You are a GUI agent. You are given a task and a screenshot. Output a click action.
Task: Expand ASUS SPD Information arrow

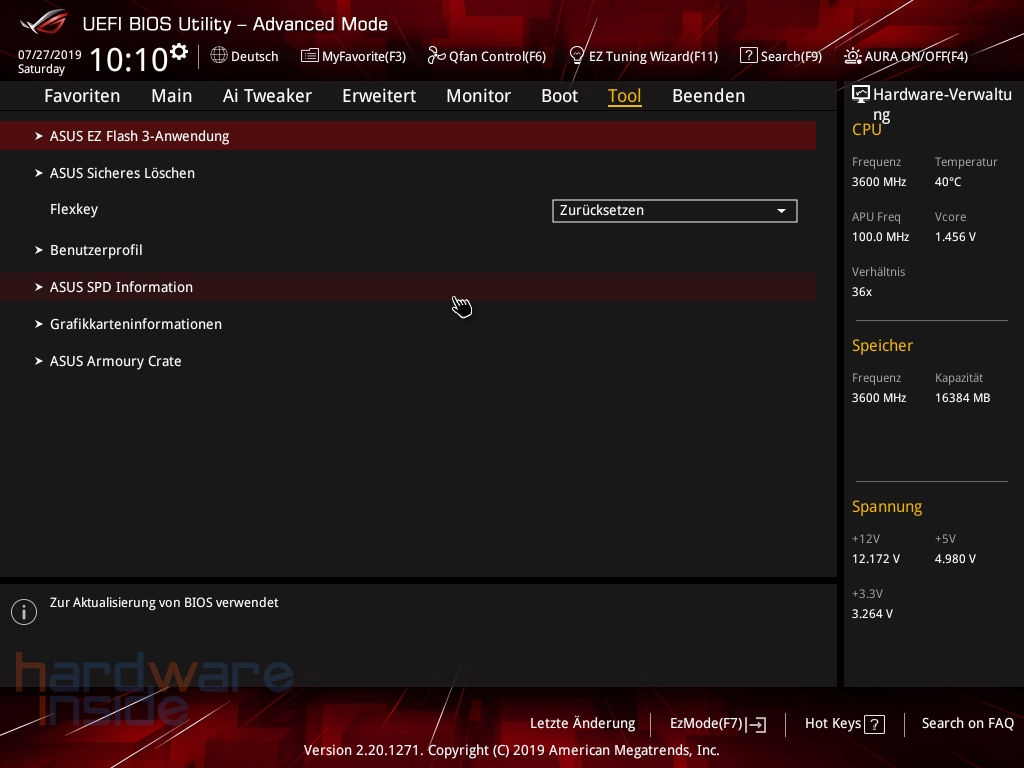coord(39,287)
